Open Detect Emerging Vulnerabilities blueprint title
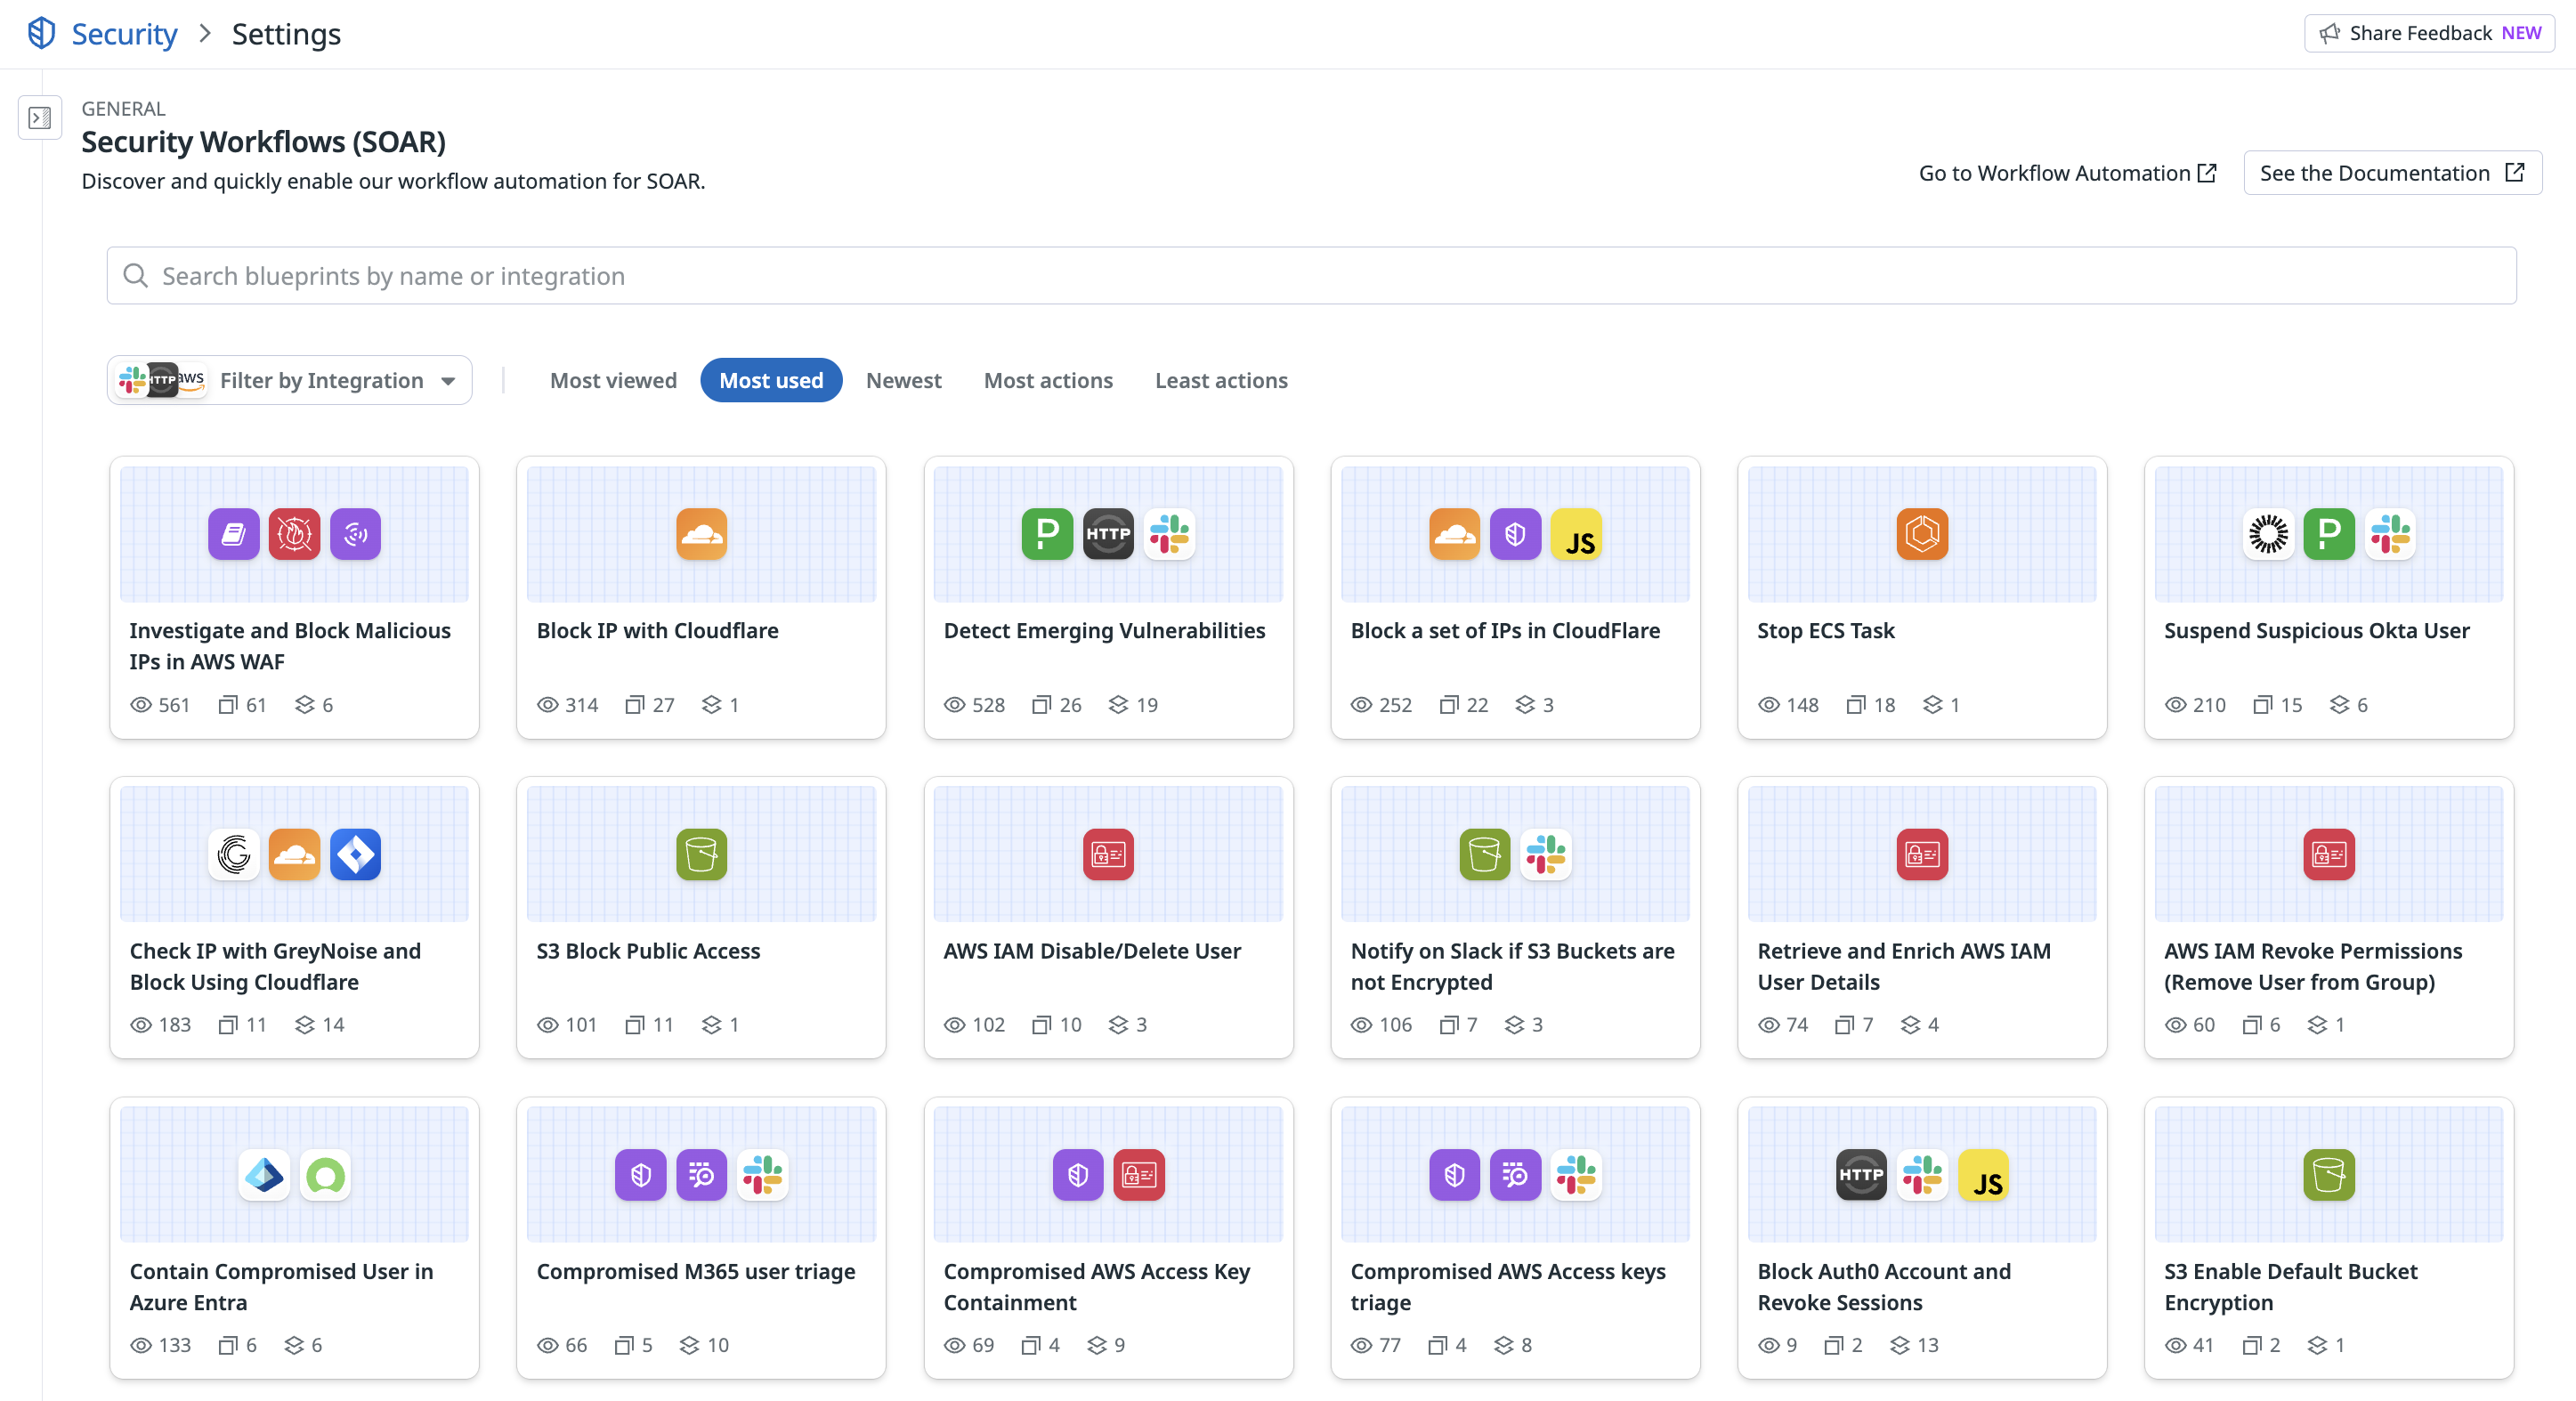This screenshot has width=2576, height=1401. [1104, 630]
